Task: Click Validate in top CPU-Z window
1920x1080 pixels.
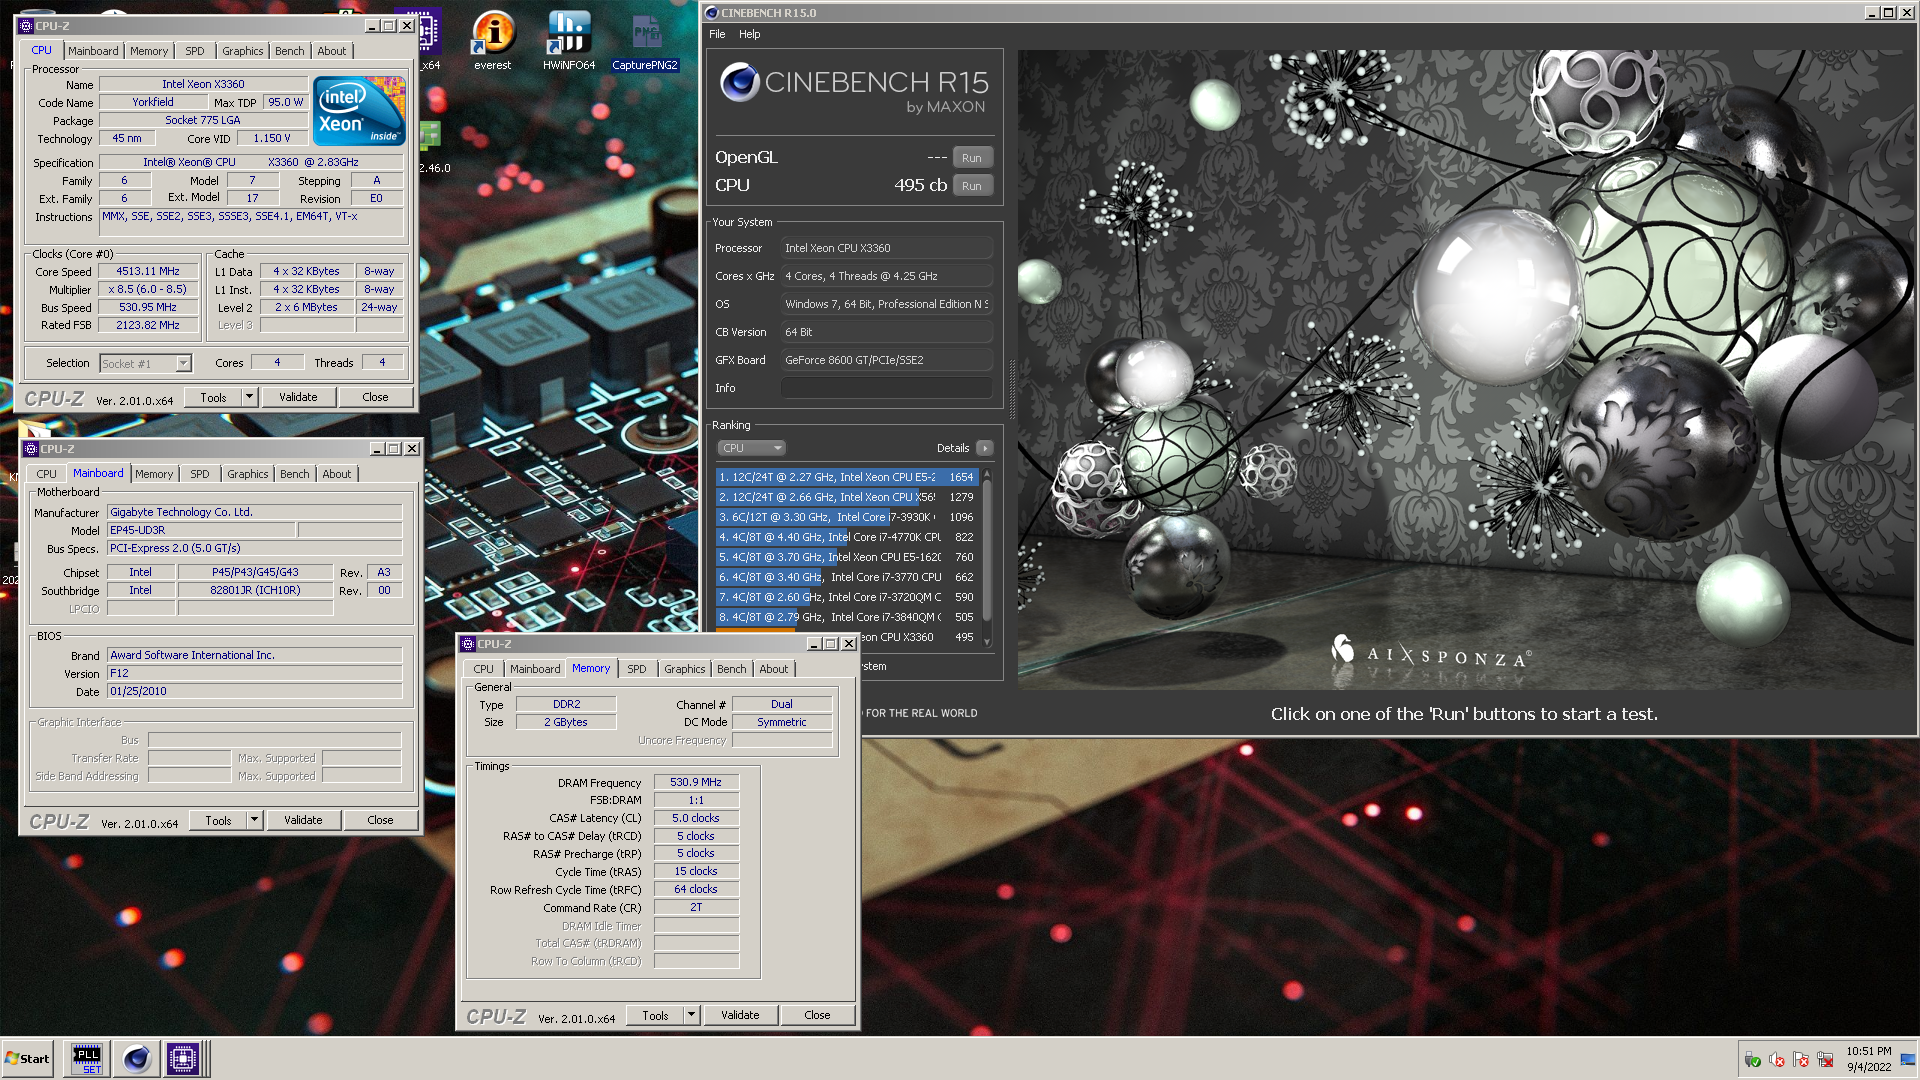Action: [298, 397]
